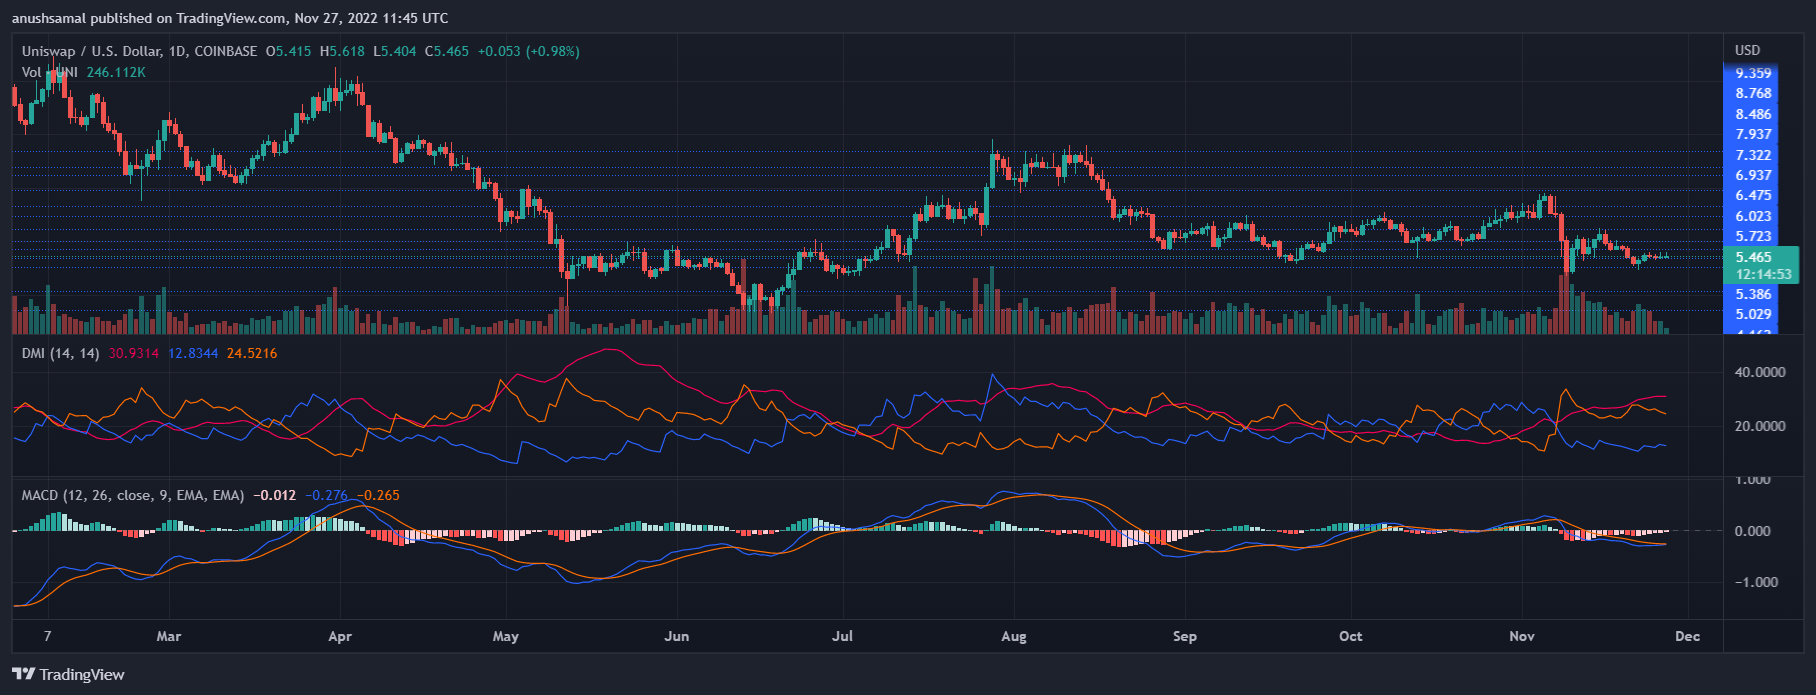Click the Mar label on time axis
The image size is (1816, 695).
[x=169, y=636]
